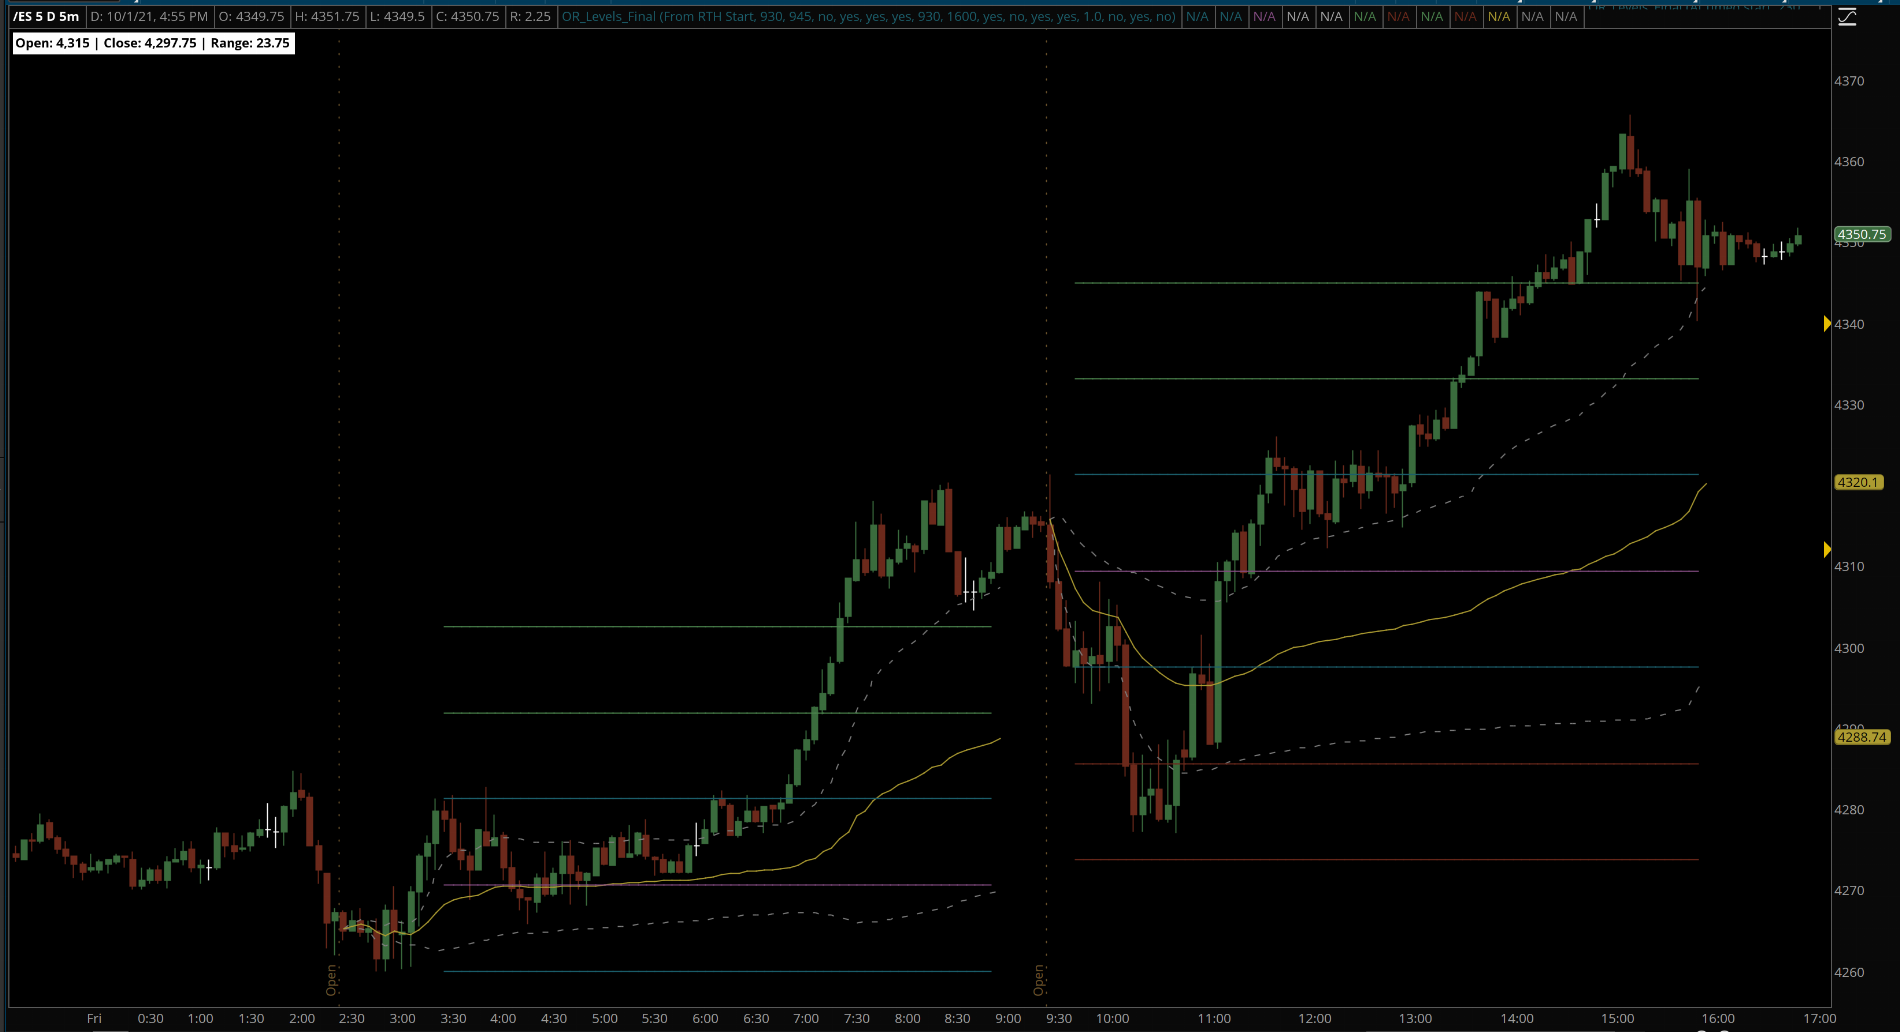Click the date field D: 10/1/21, 4:55 PM

[149, 17]
